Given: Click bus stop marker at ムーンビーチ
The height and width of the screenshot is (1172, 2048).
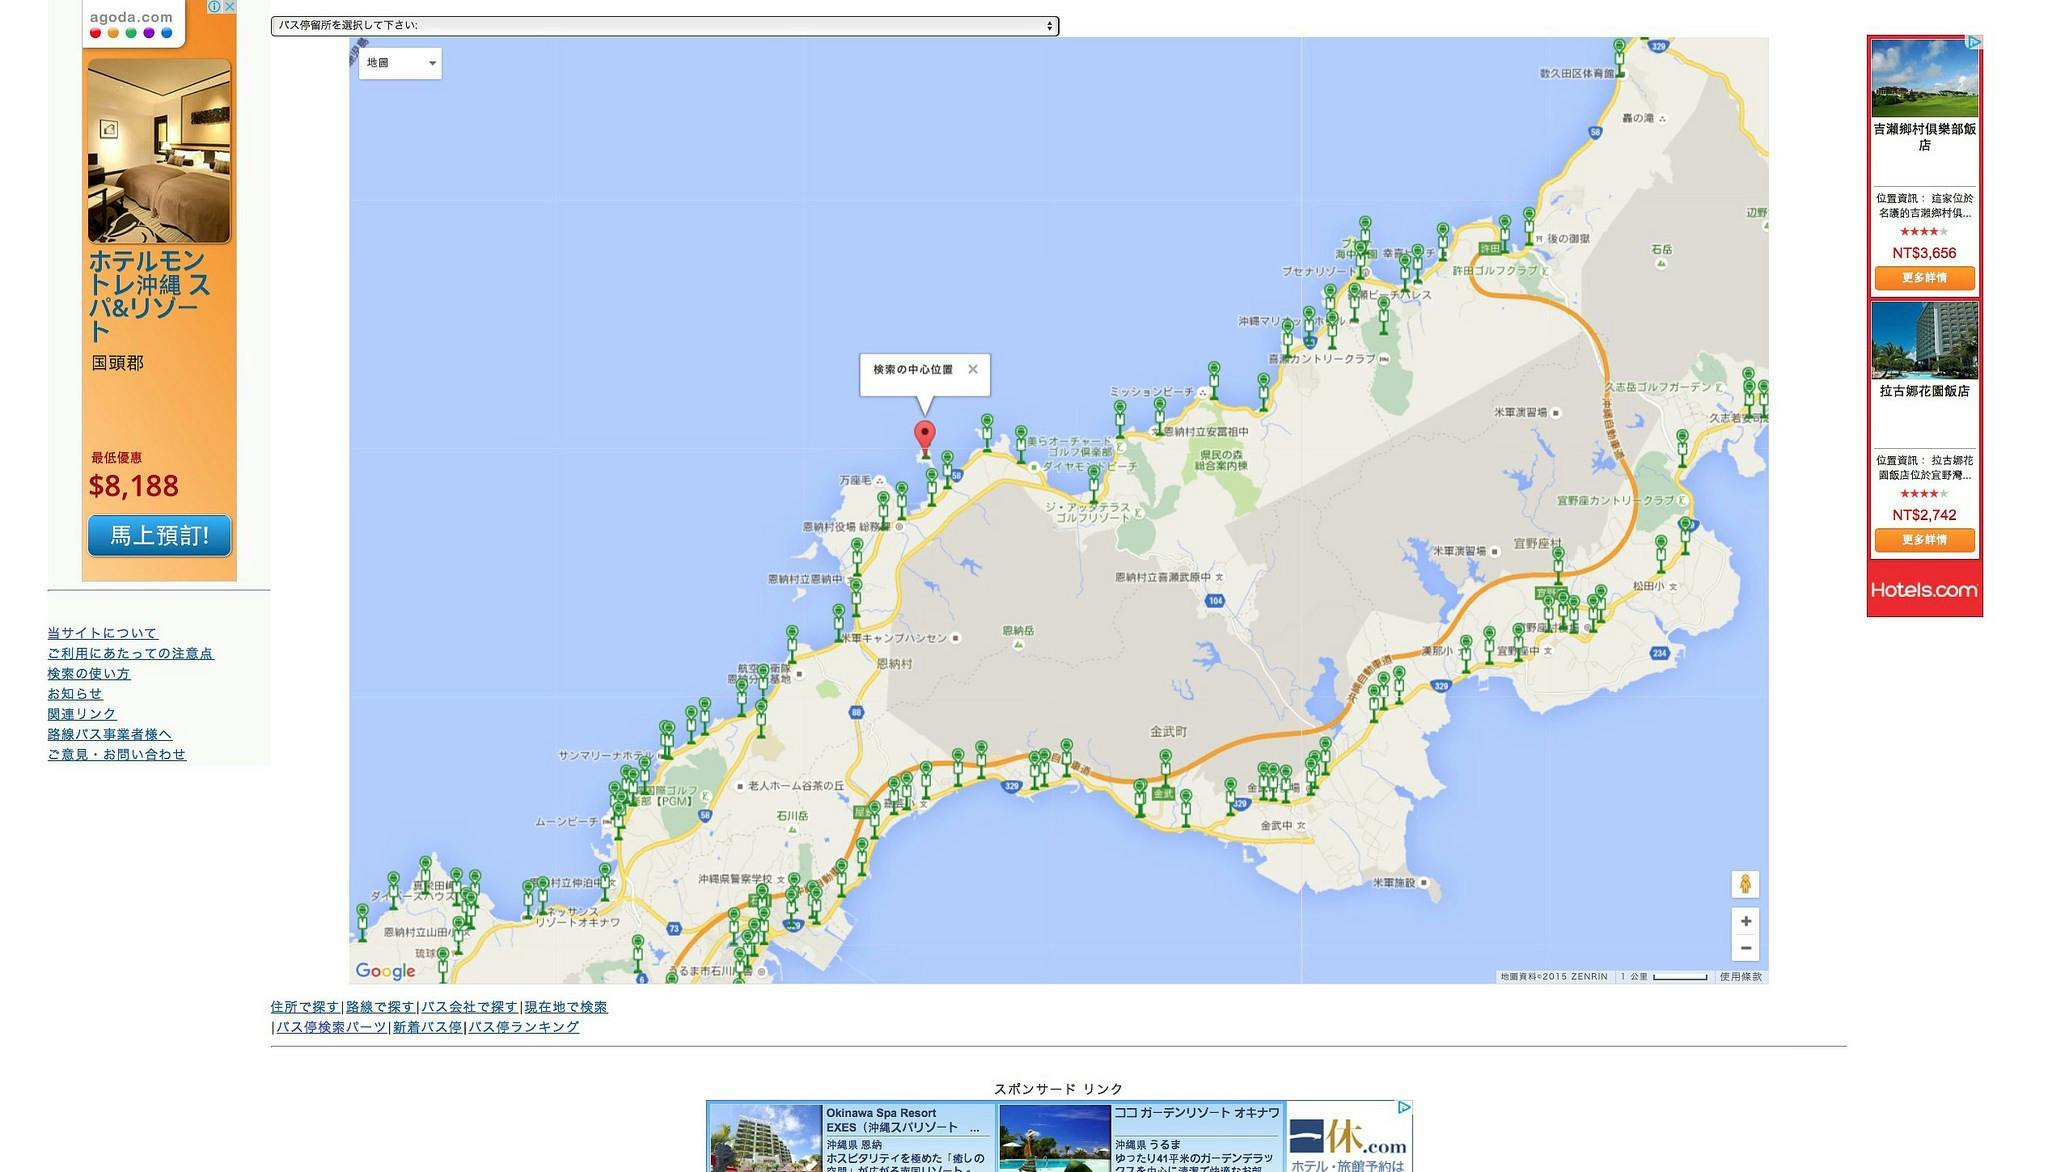Looking at the screenshot, I should [x=618, y=819].
